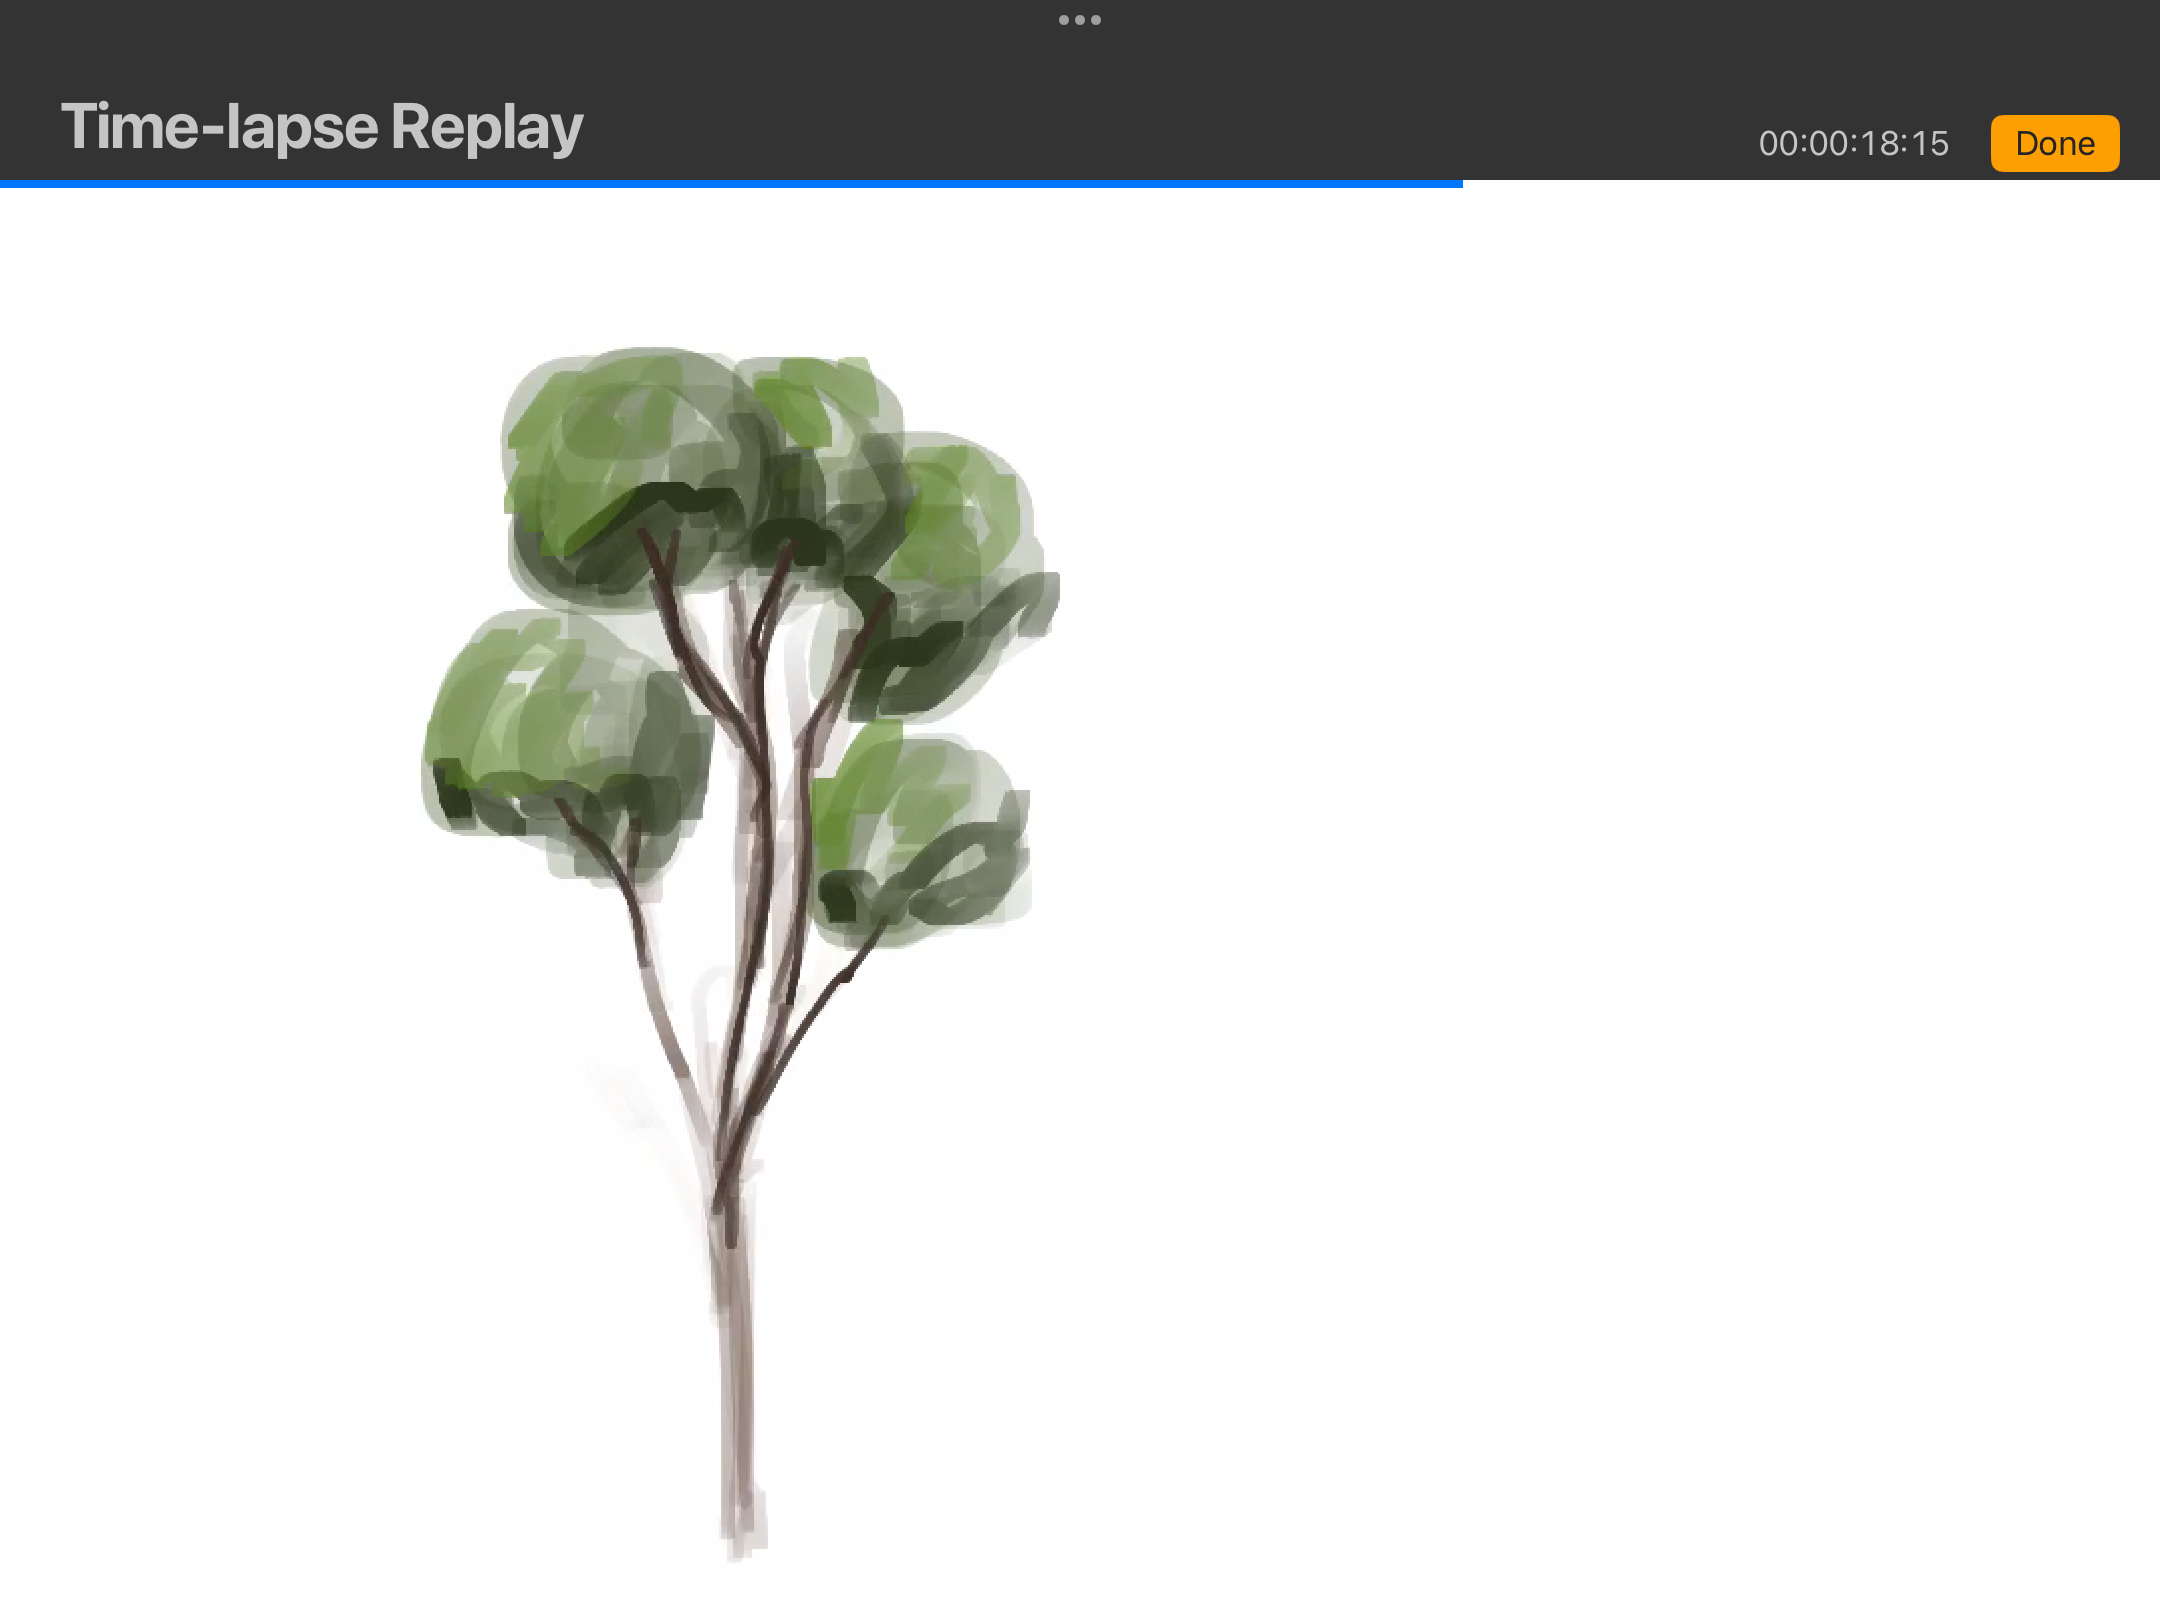Tap the empty canvas right of the tree
The height and width of the screenshot is (1620, 2160).
1600,900
